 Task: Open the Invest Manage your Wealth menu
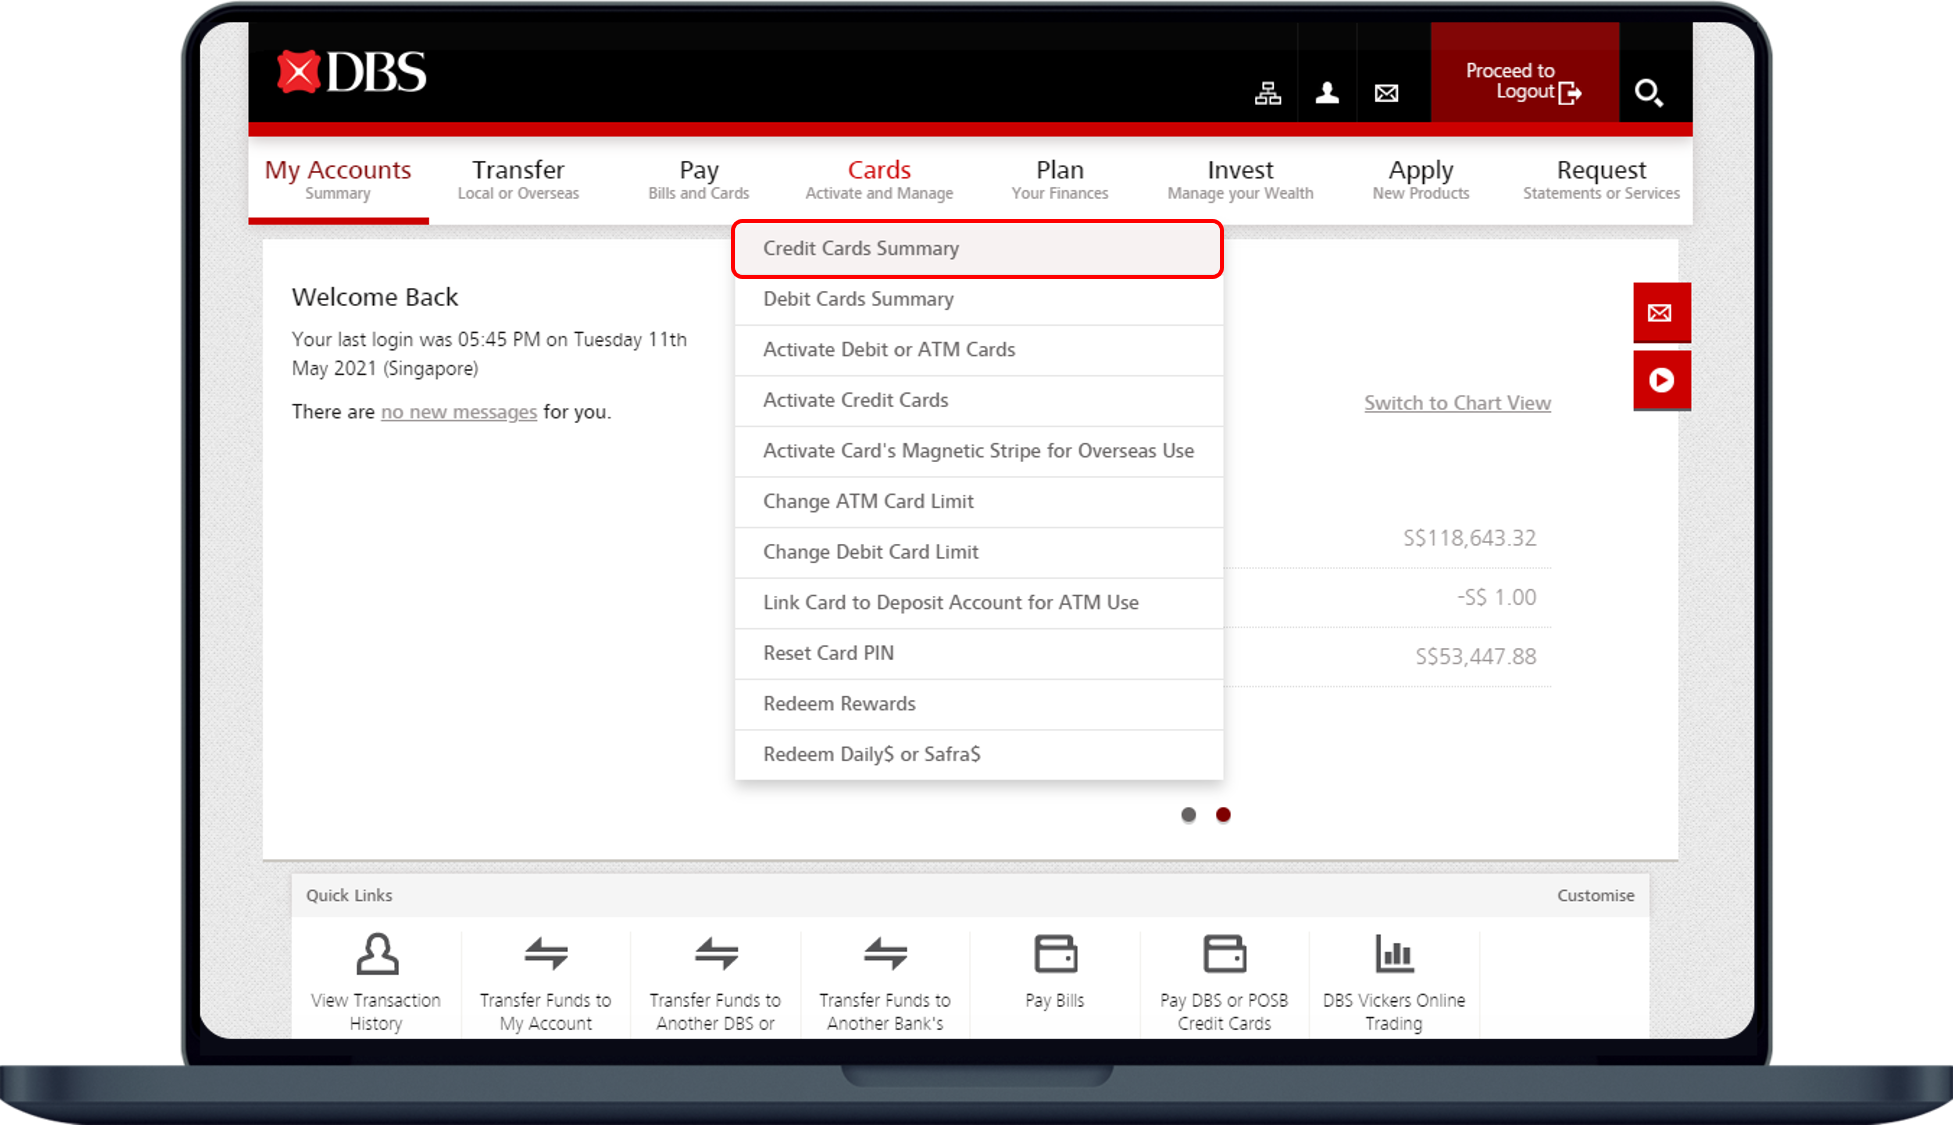pyautogui.click(x=1240, y=179)
